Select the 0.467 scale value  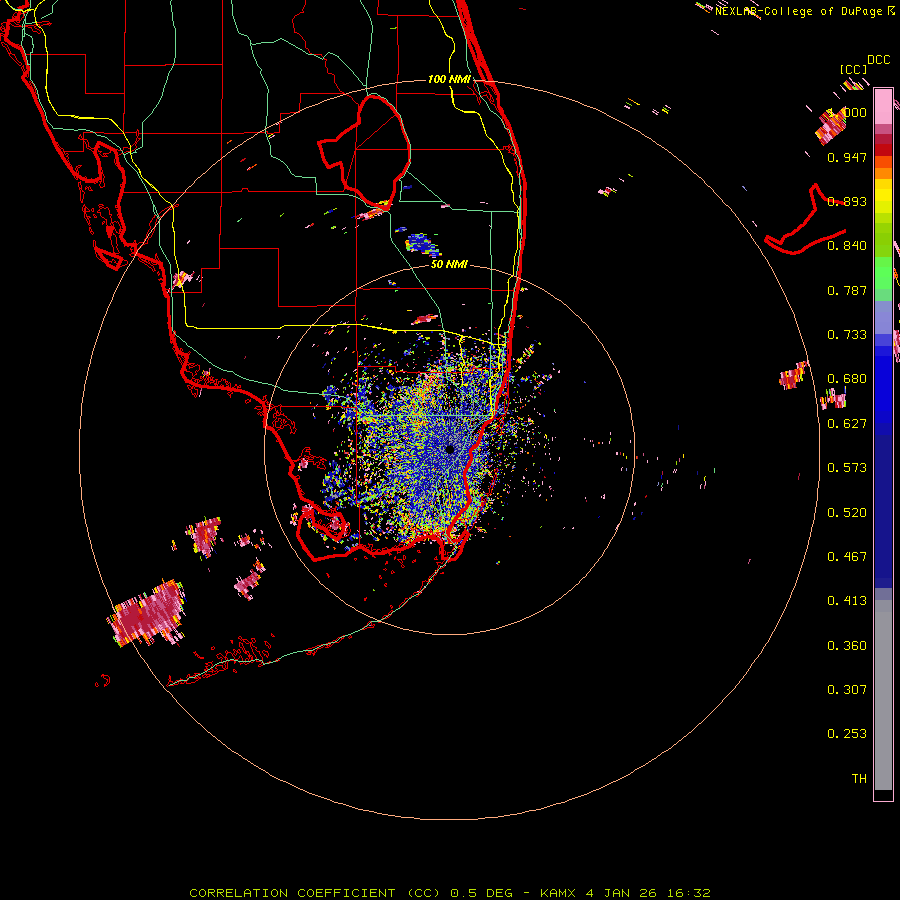click(x=847, y=557)
